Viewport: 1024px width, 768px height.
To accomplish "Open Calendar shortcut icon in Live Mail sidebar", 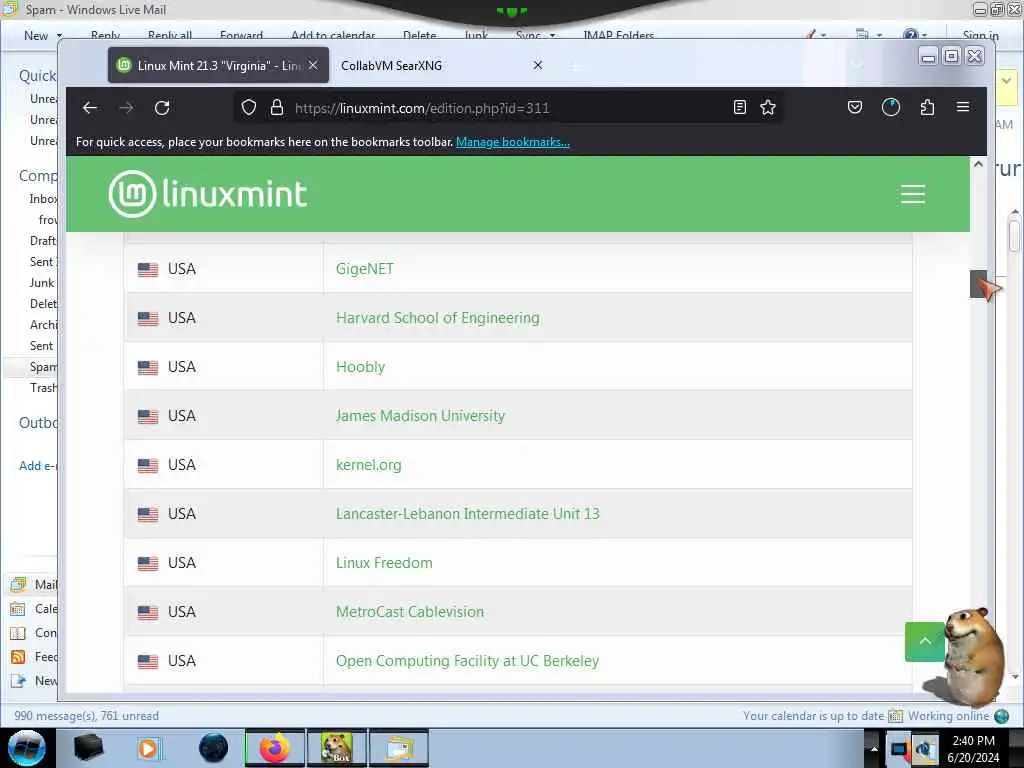I will point(18,609).
